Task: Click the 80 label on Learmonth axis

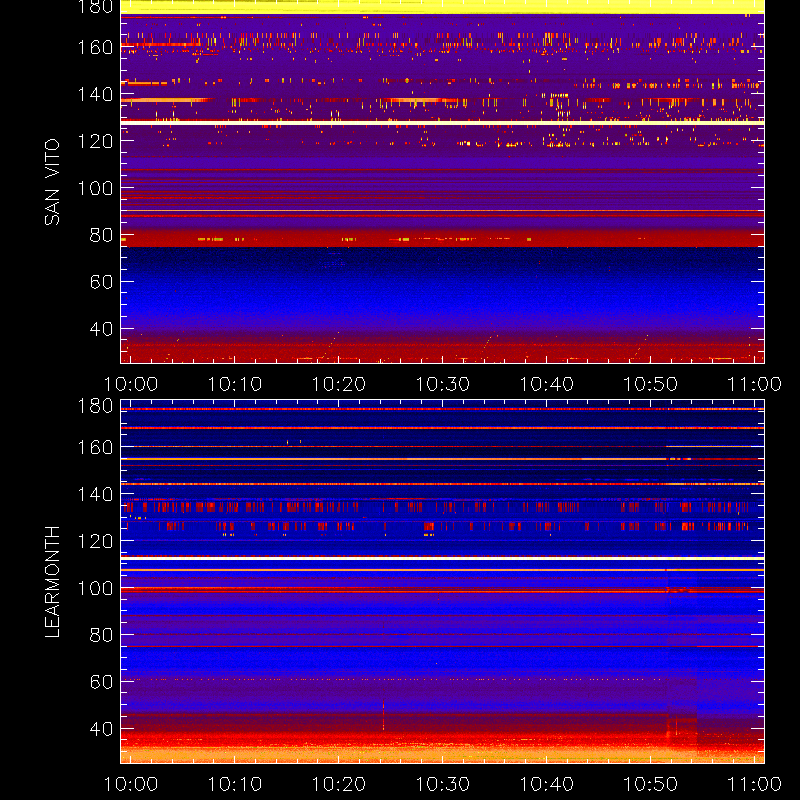Action: point(101,635)
